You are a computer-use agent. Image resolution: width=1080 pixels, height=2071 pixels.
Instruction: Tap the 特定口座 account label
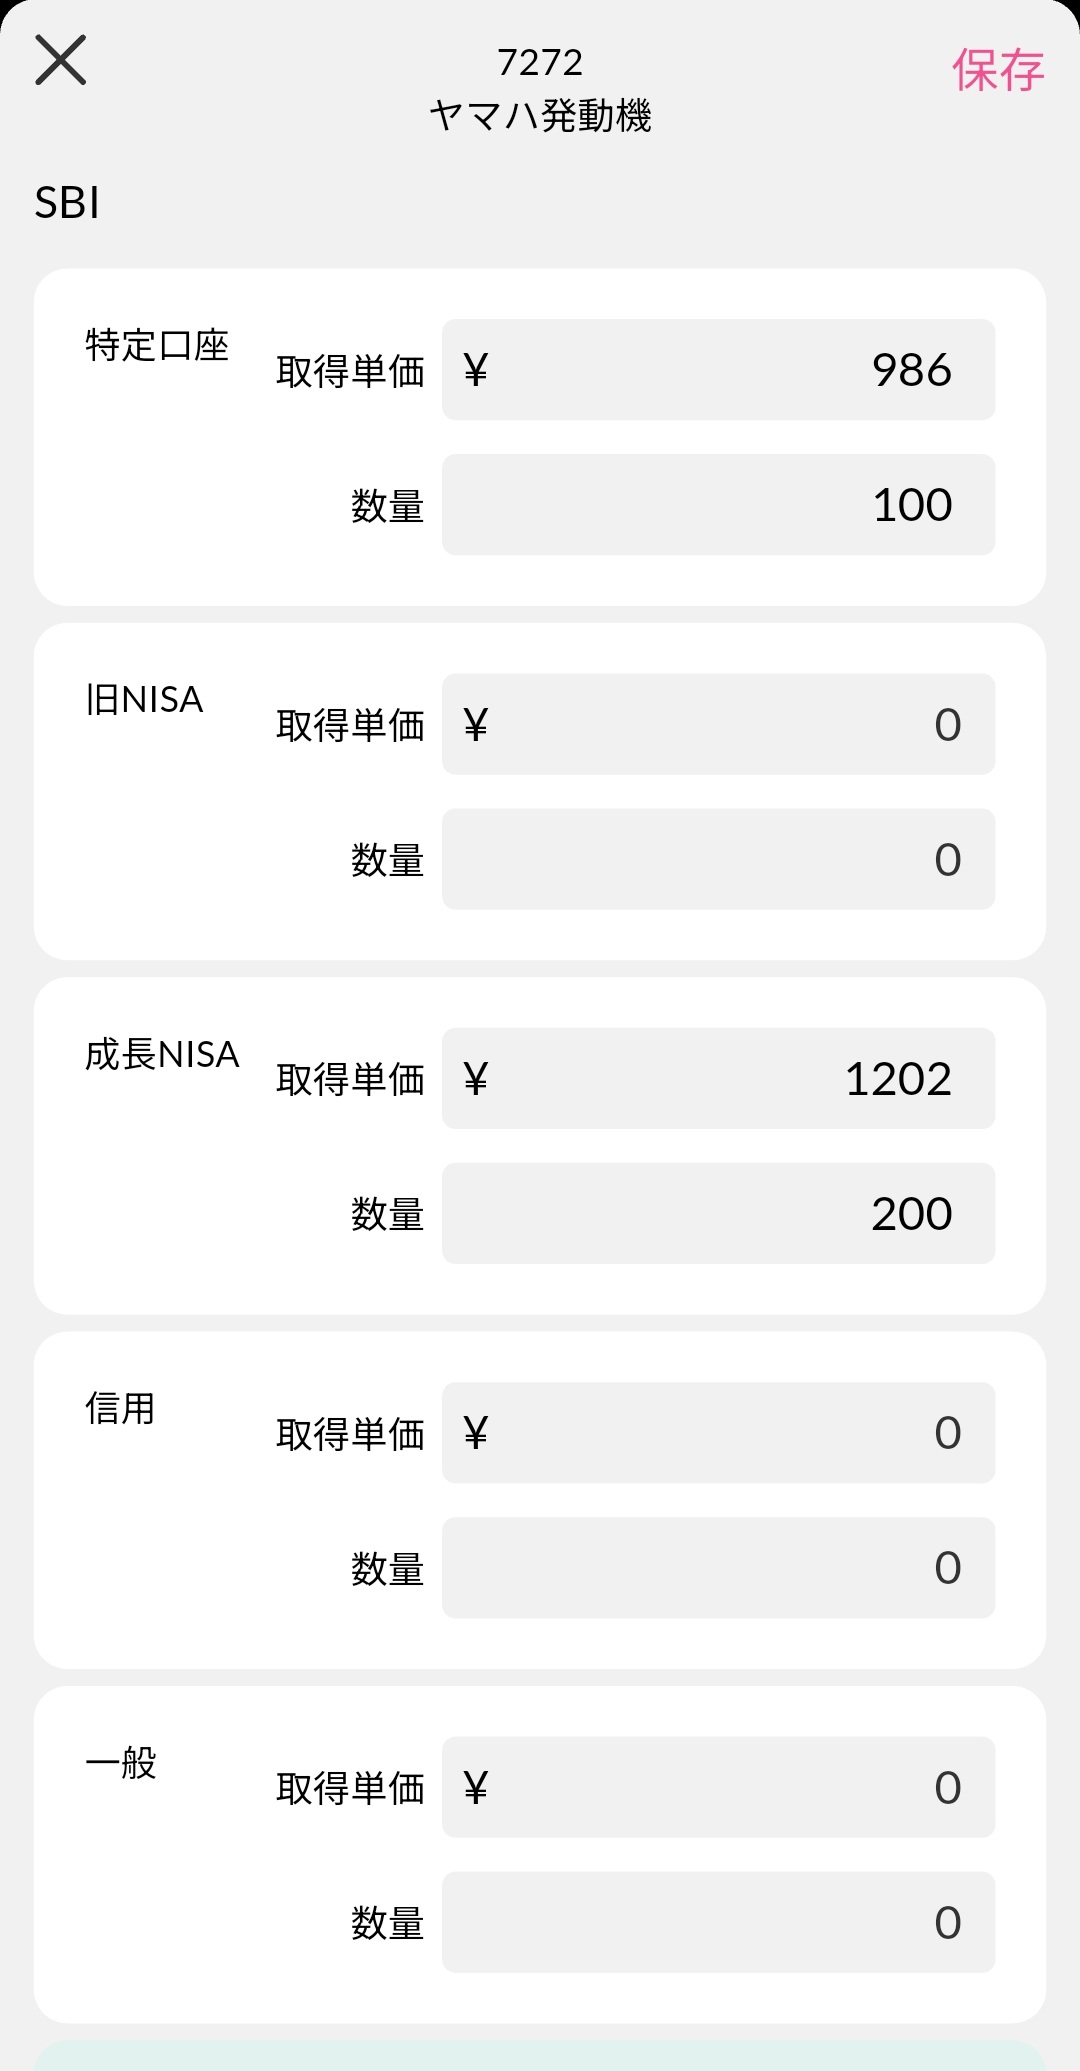pos(157,346)
